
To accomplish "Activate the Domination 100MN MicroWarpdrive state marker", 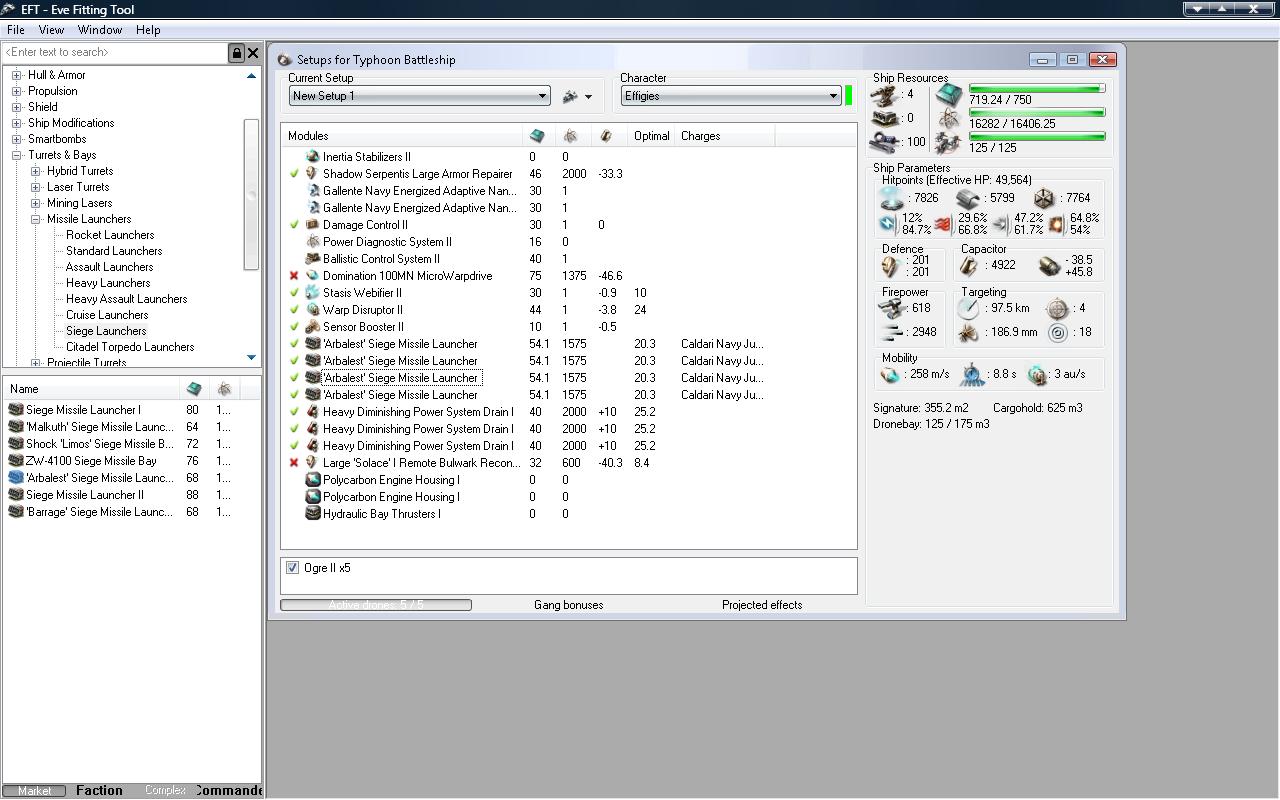I will [x=294, y=276].
